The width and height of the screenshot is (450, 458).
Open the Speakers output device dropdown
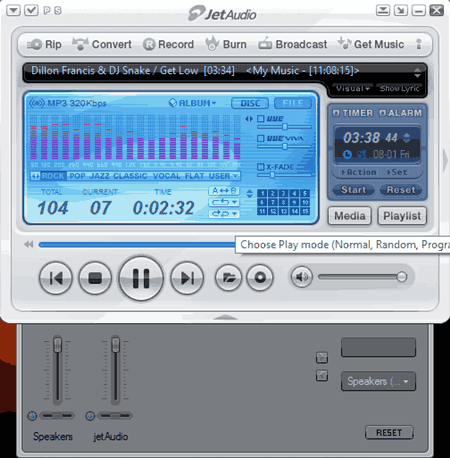(378, 381)
